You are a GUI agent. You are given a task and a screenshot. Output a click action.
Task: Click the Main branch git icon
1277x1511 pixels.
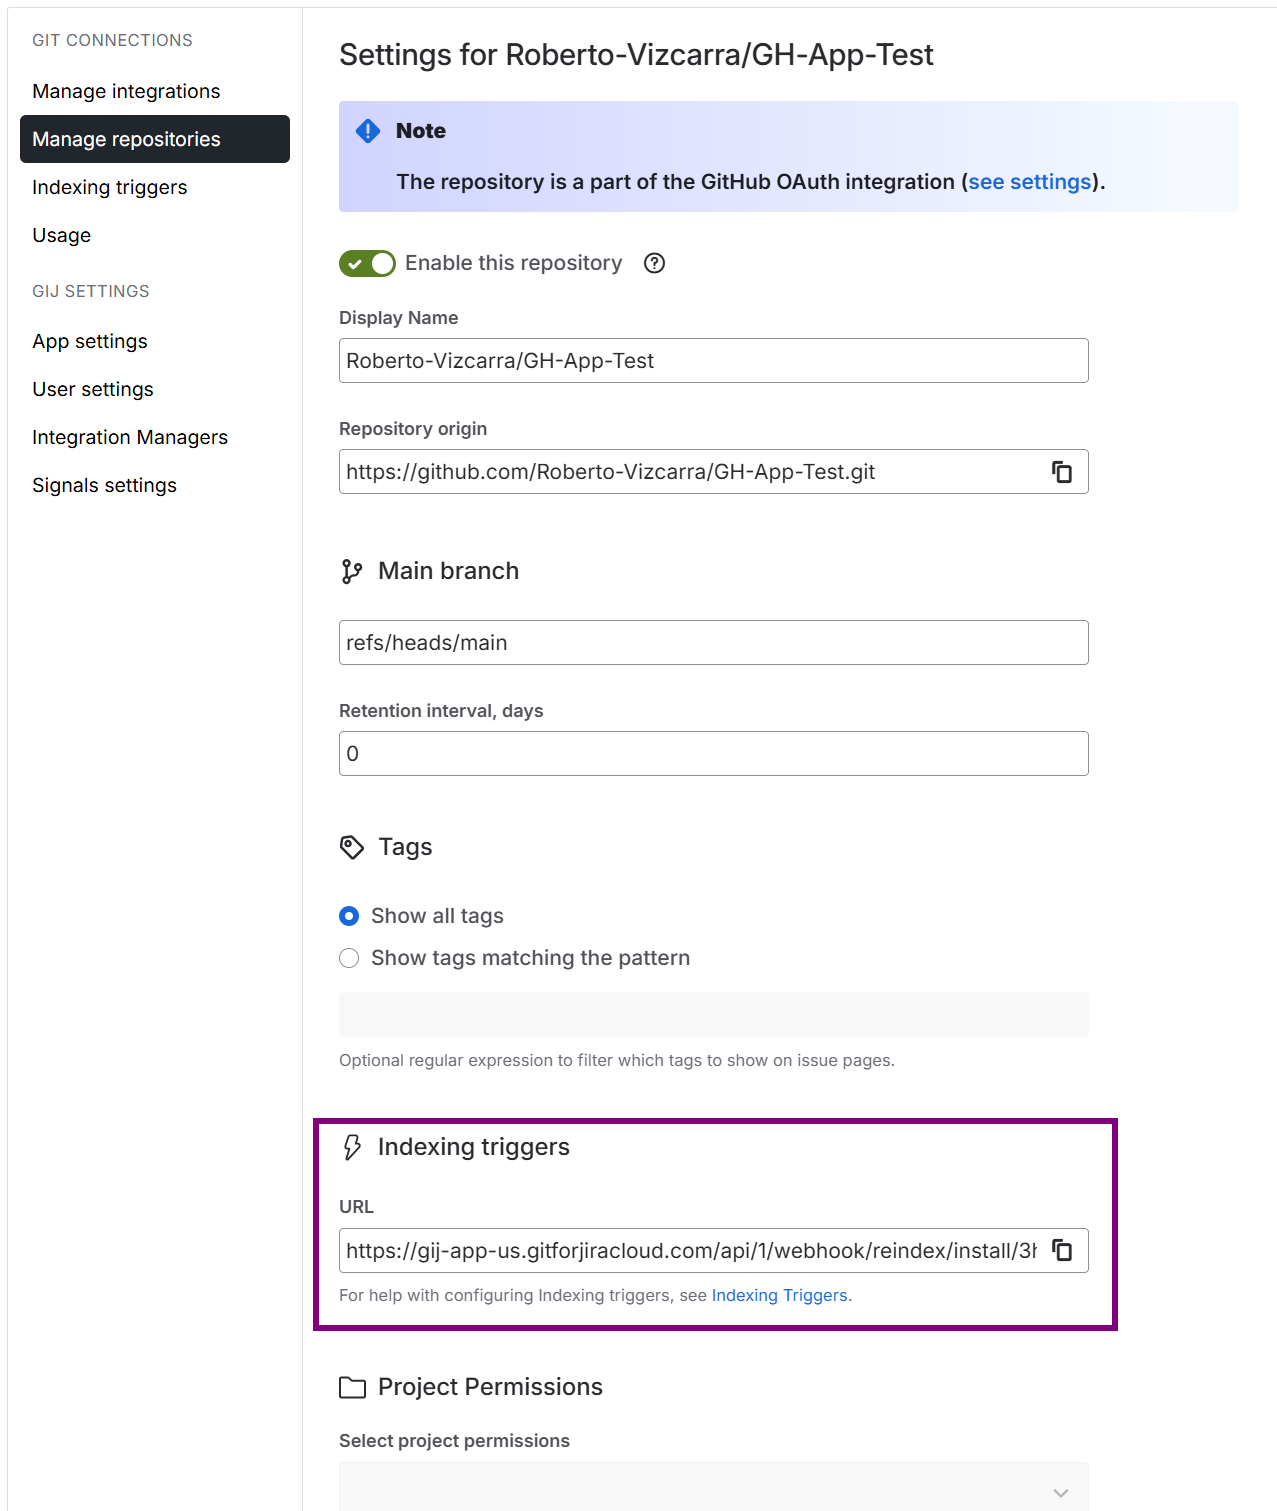(x=352, y=571)
